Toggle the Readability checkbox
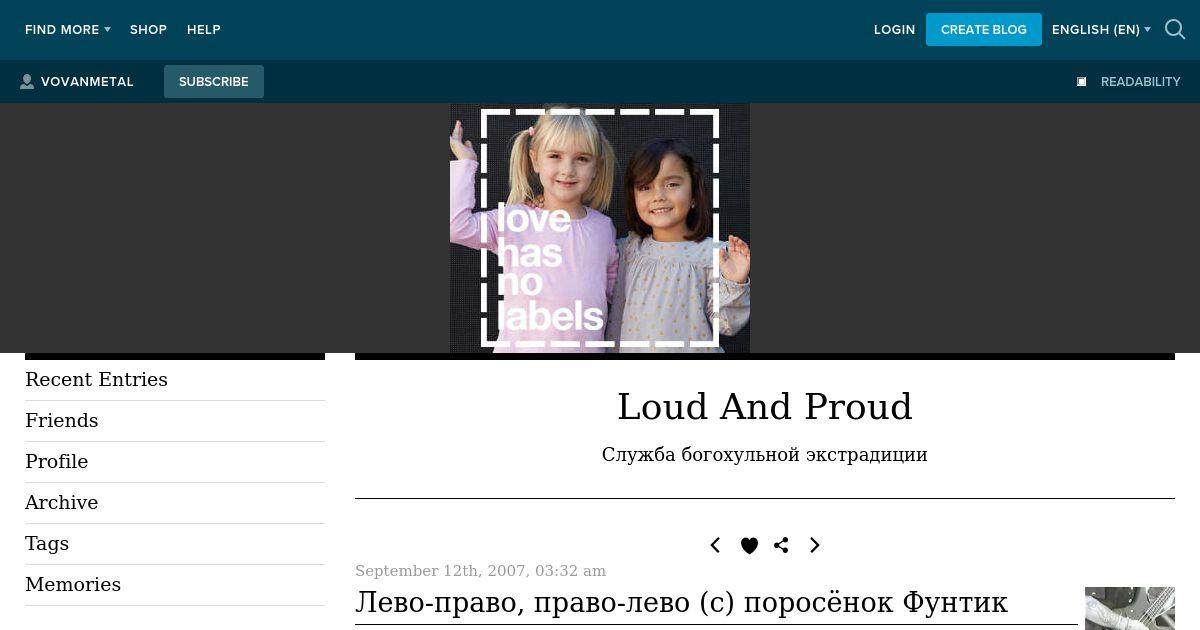1200x630 pixels. tap(1081, 82)
